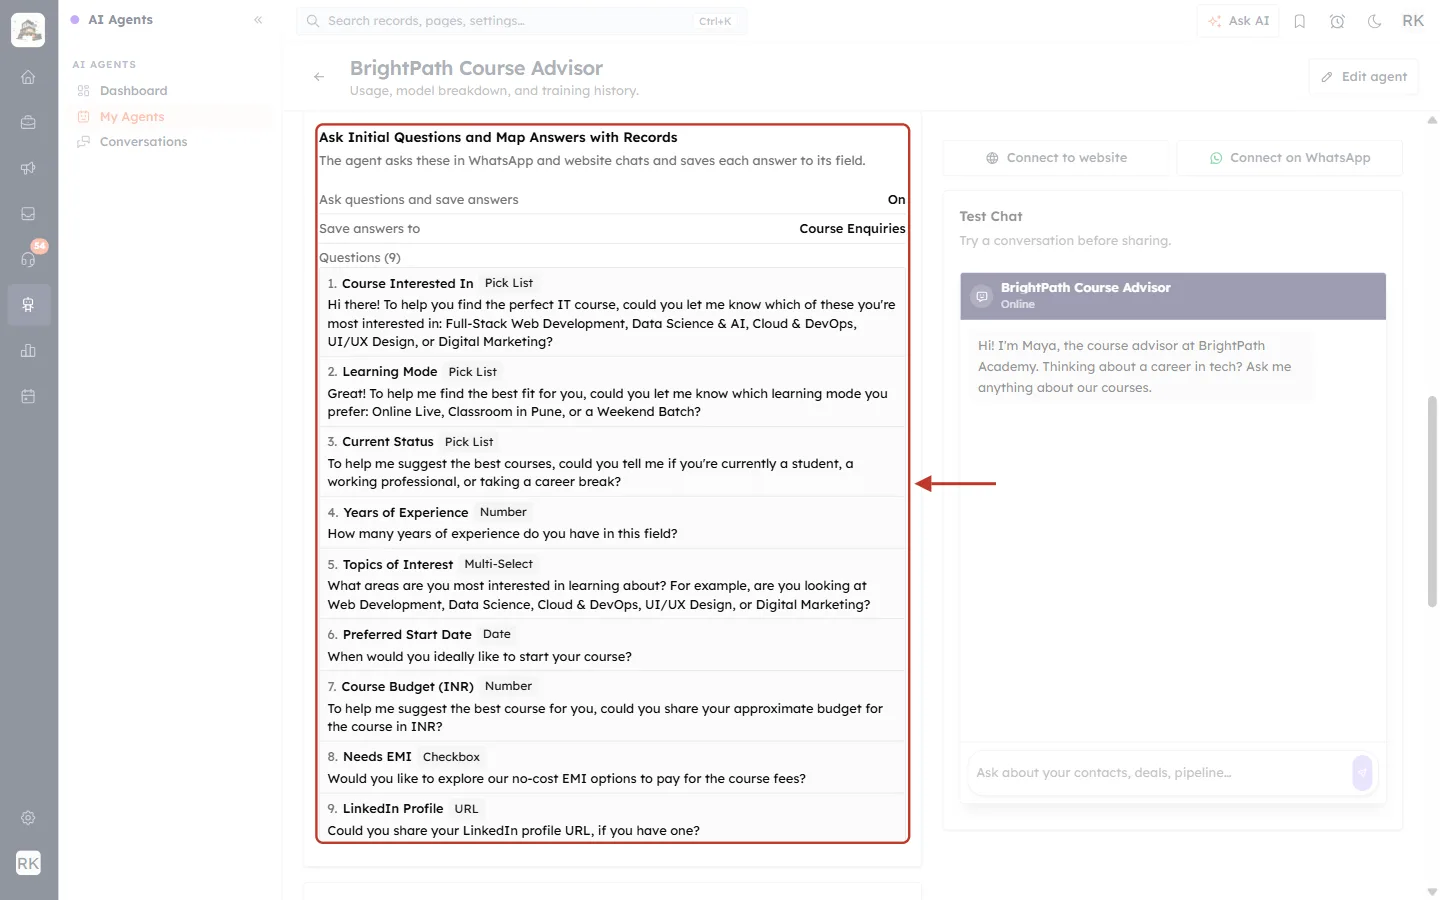
Task: Go back using the arrow beside BrightPath Course Advisor
Action: (x=319, y=77)
